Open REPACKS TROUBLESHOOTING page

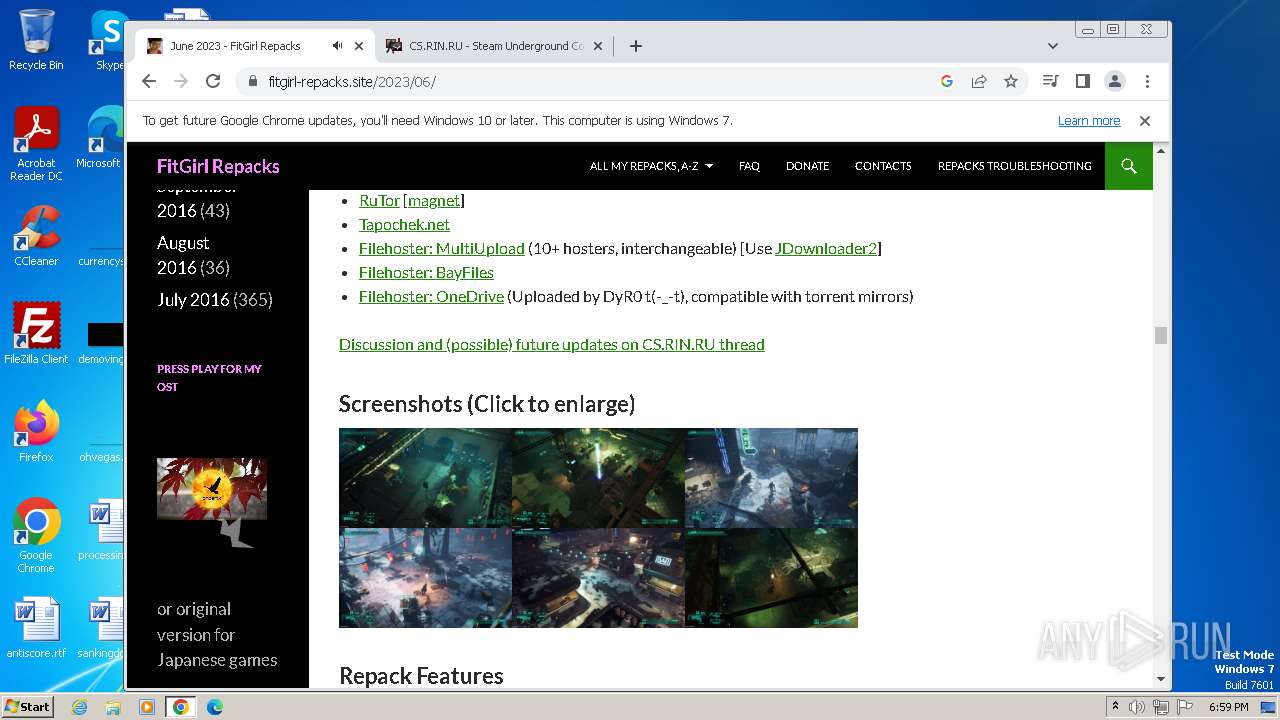pos(1014,166)
